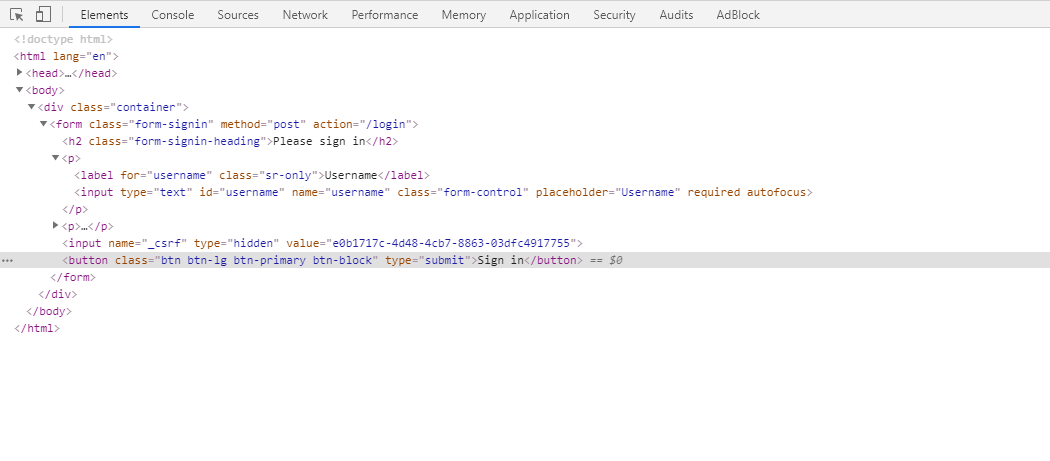Activate the inspect element picker icon
Image resolution: width=1050 pixels, height=461 pixels.
[x=17, y=14]
